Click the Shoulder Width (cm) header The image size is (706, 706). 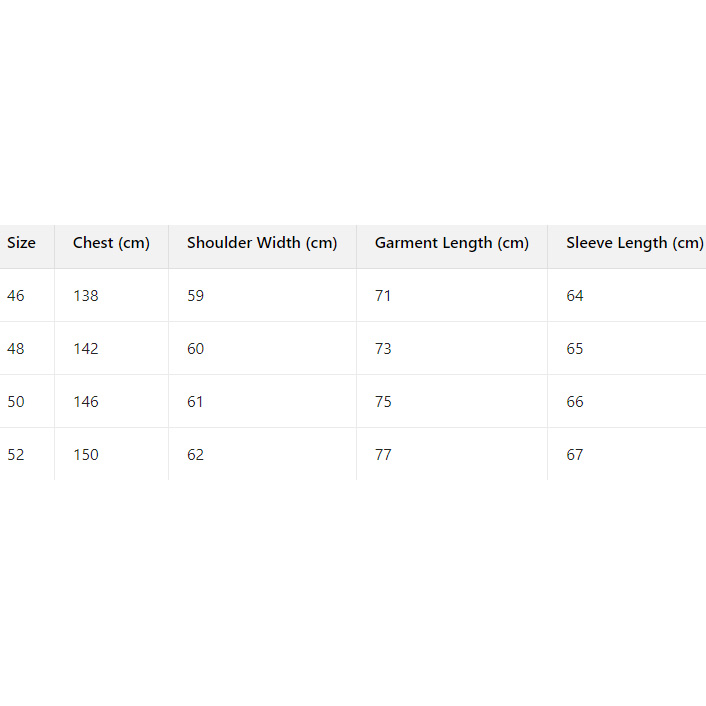262,243
